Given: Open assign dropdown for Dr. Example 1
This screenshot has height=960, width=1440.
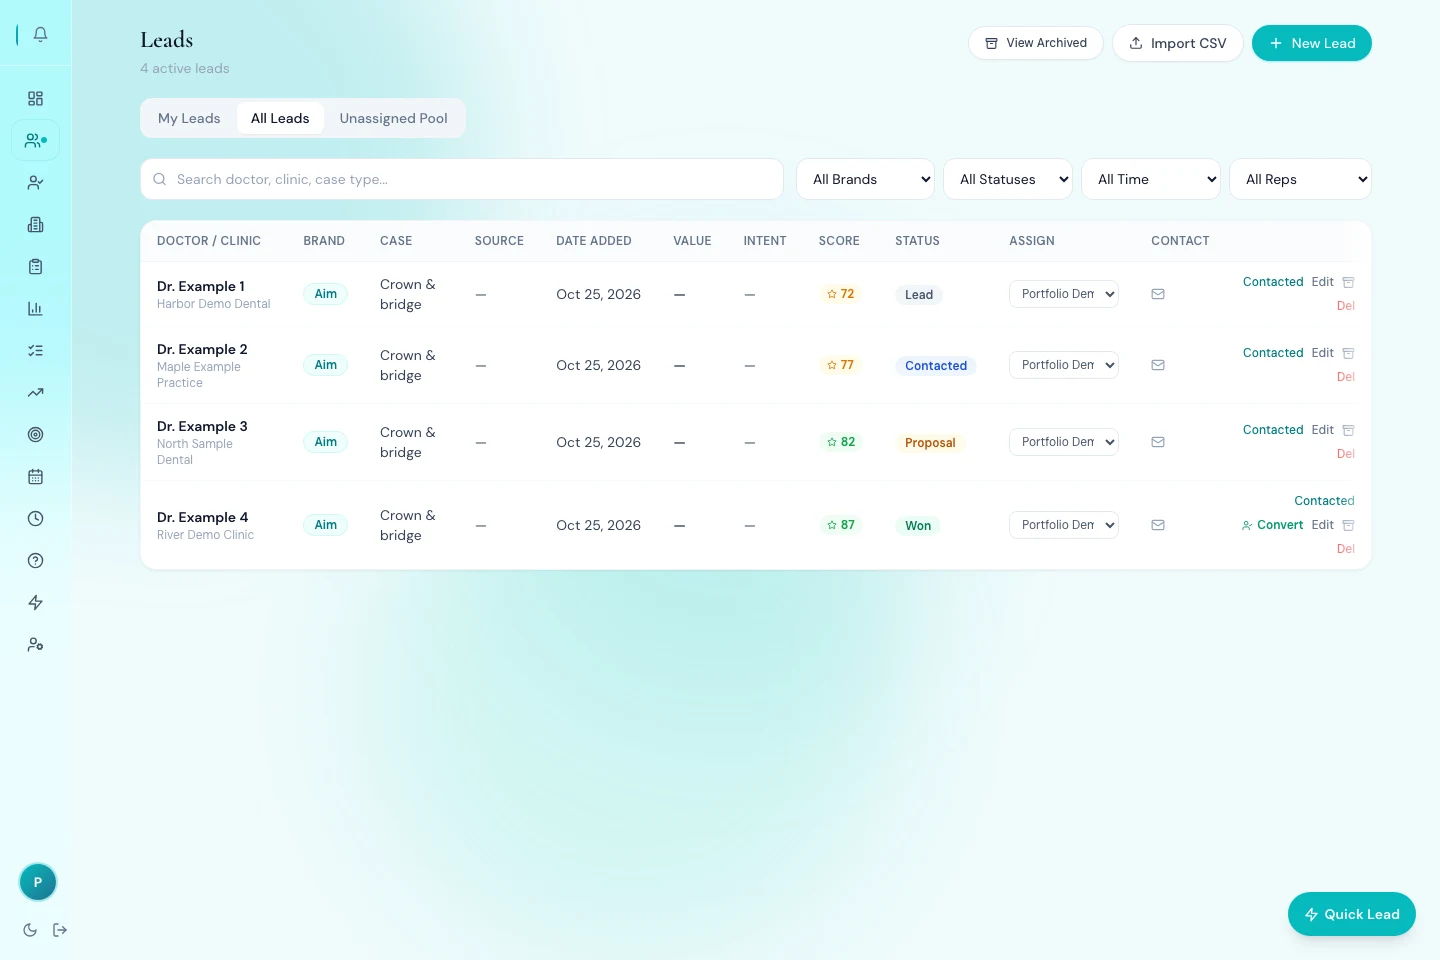Looking at the screenshot, I should tap(1063, 294).
